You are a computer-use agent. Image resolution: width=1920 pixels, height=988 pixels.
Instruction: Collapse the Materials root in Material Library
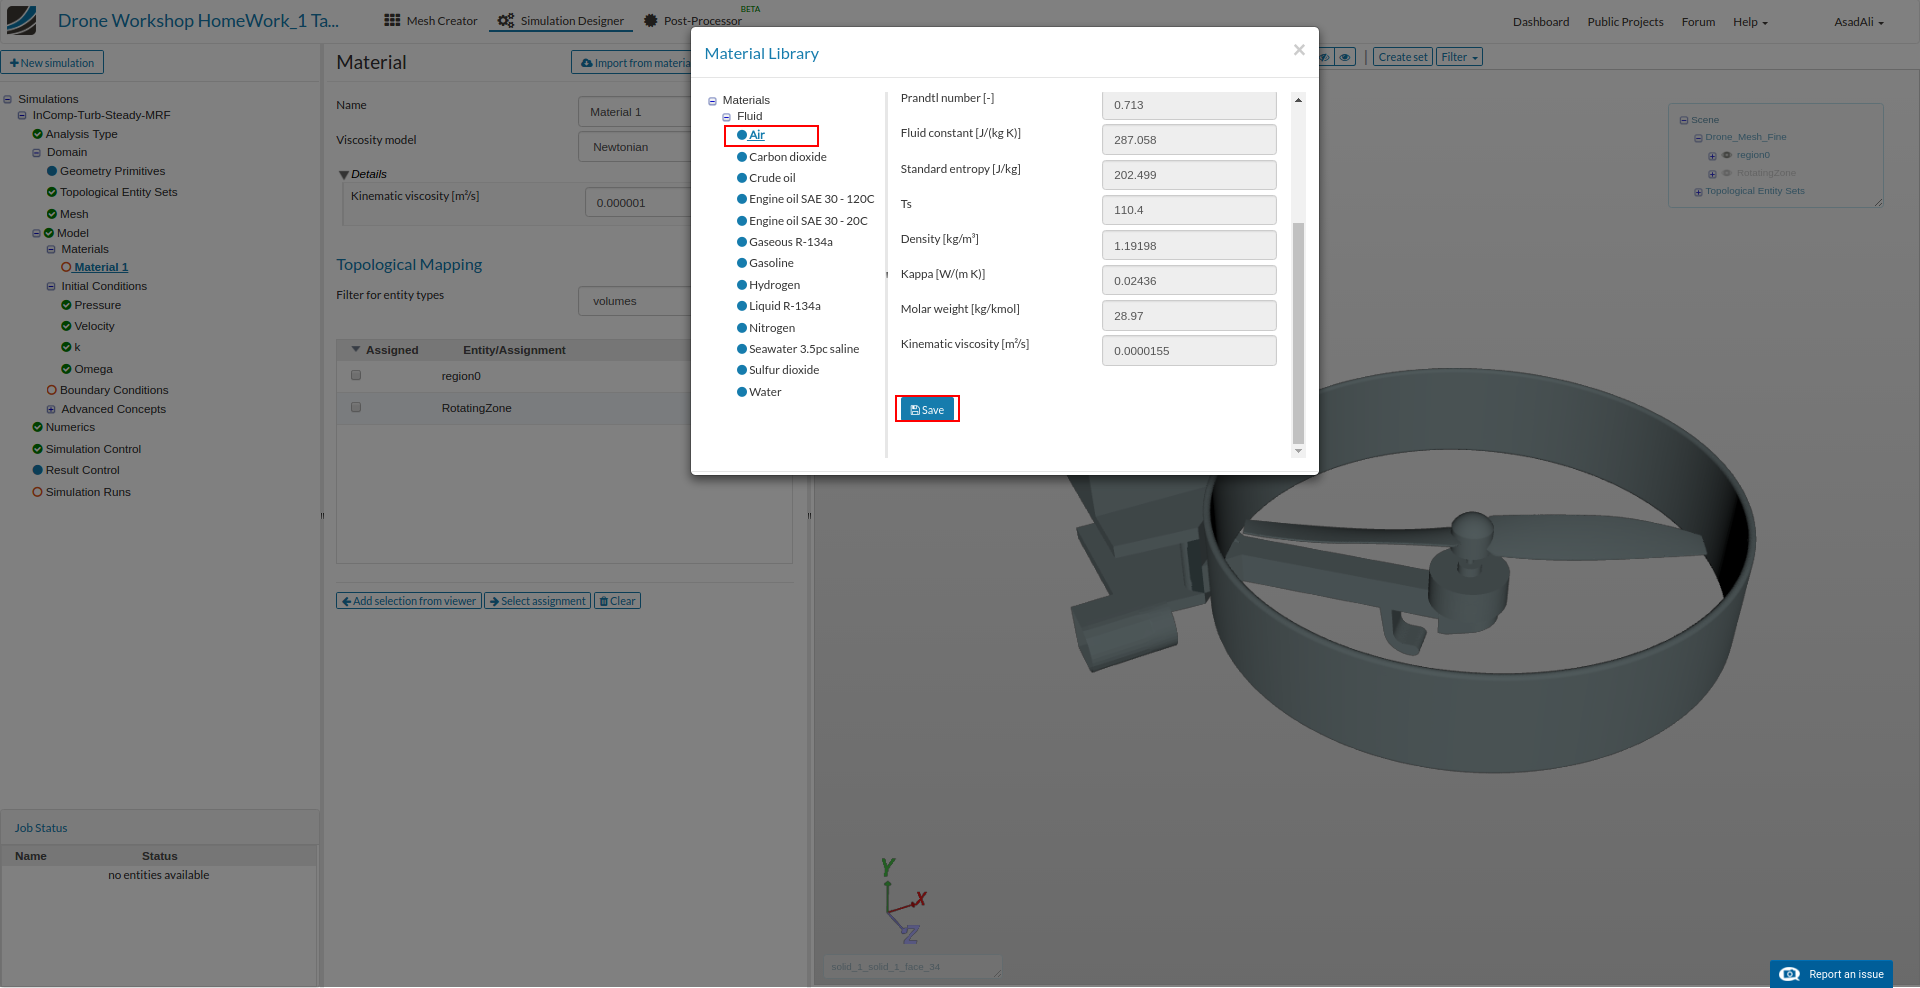tap(713, 101)
